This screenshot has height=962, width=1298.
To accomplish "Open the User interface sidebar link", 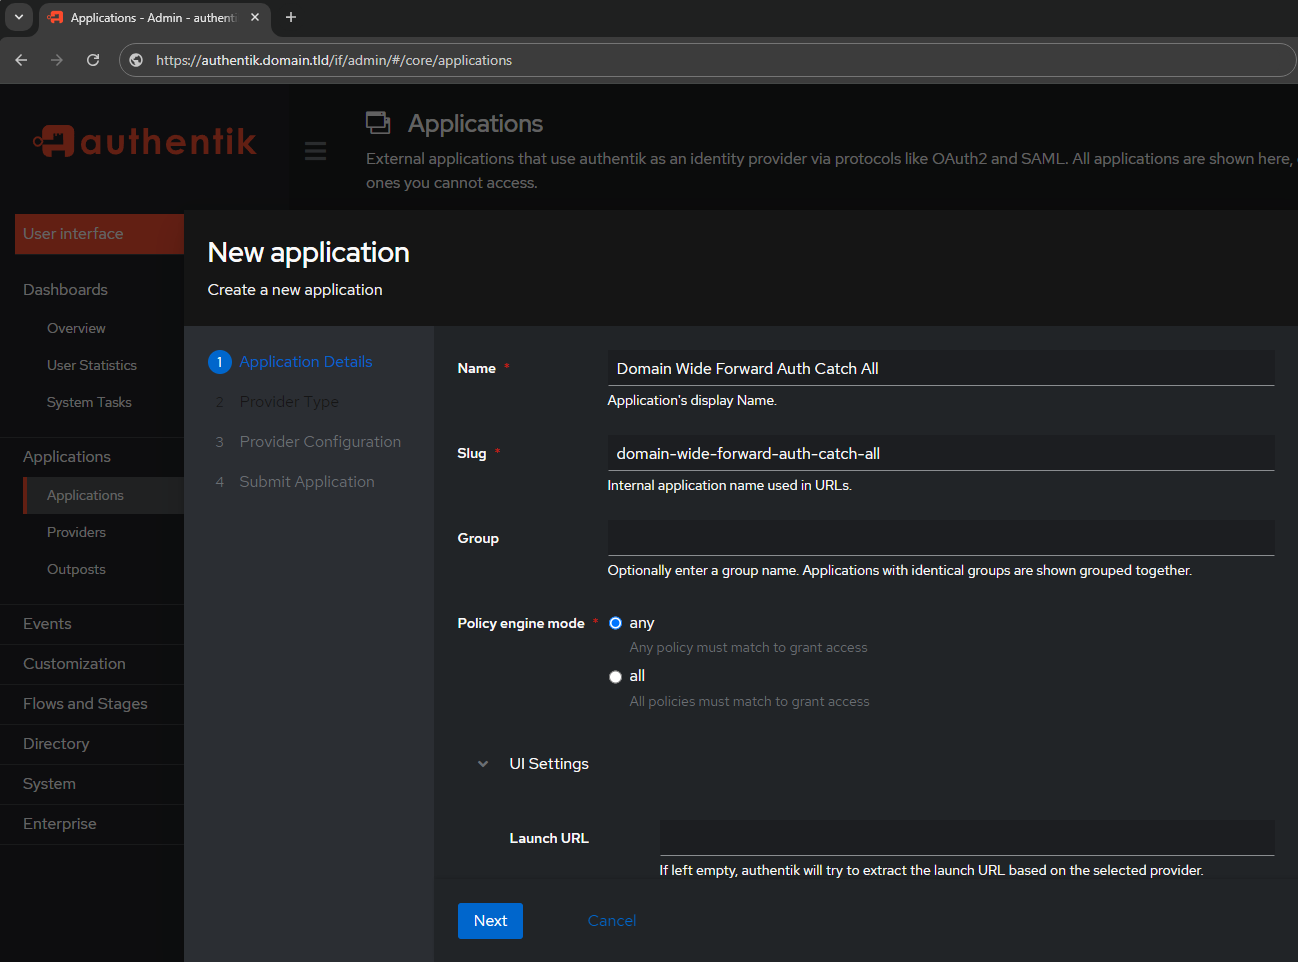I will 99,234.
